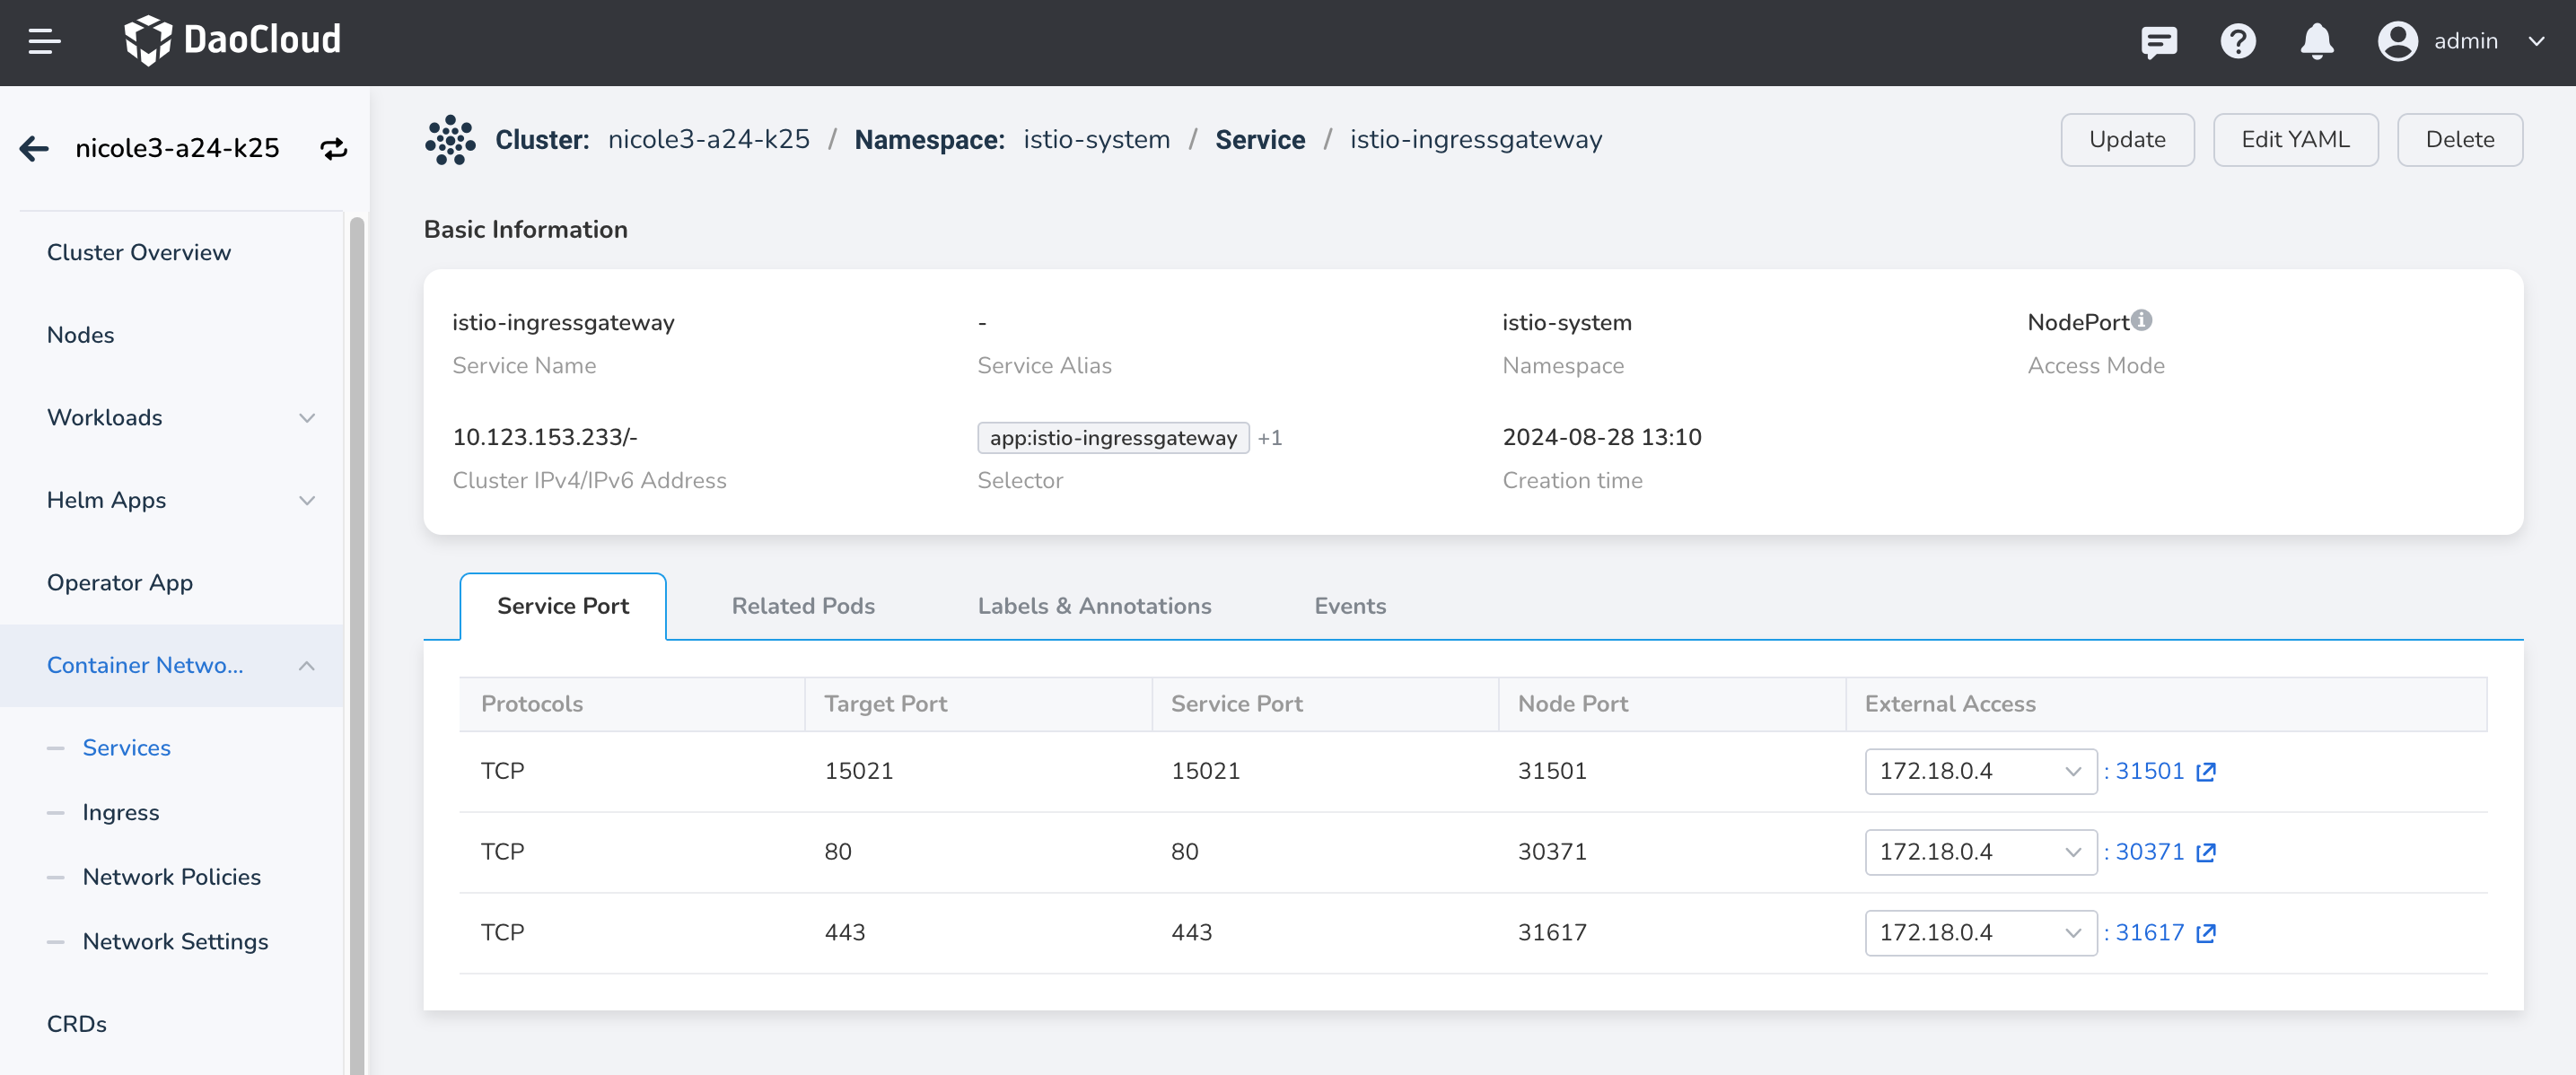Click the Service breadcrumb link
The image size is (2576, 1075).
coord(1260,140)
